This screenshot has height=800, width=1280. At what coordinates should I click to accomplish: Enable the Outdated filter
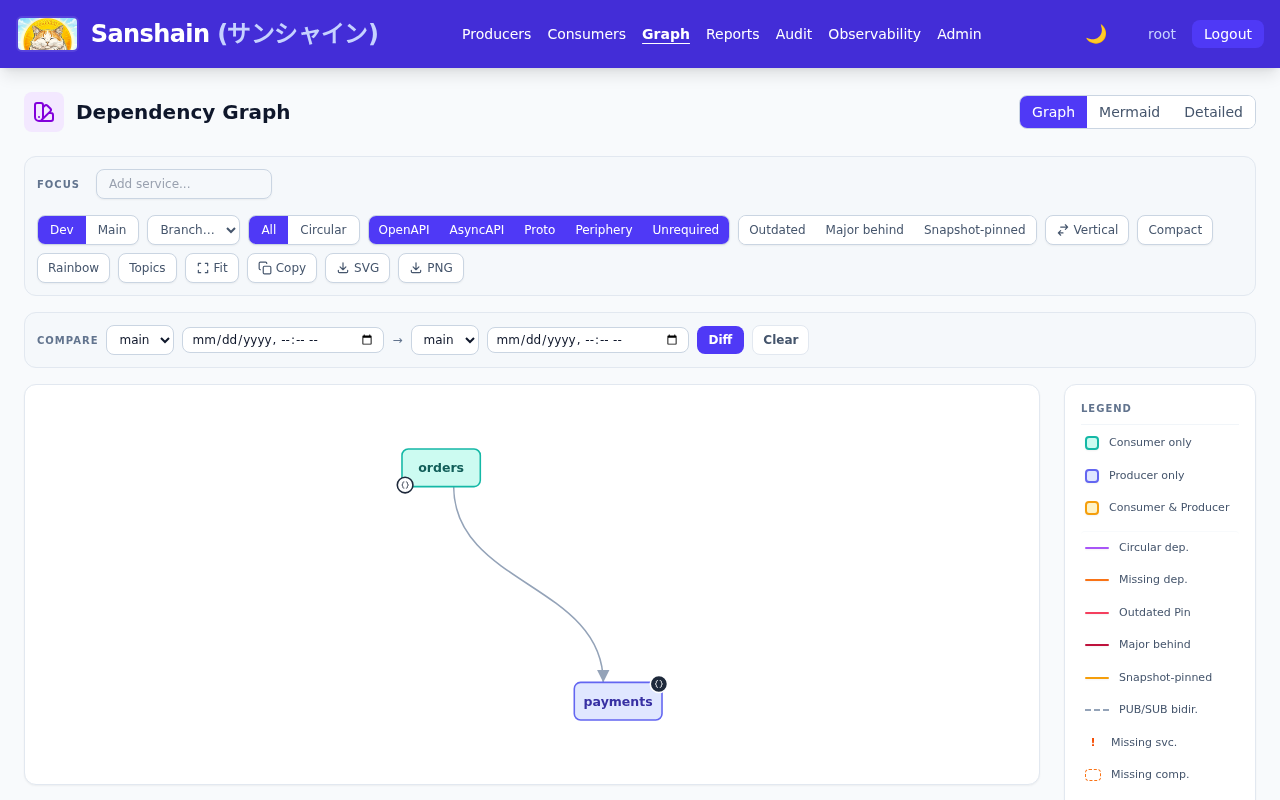[x=777, y=230]
